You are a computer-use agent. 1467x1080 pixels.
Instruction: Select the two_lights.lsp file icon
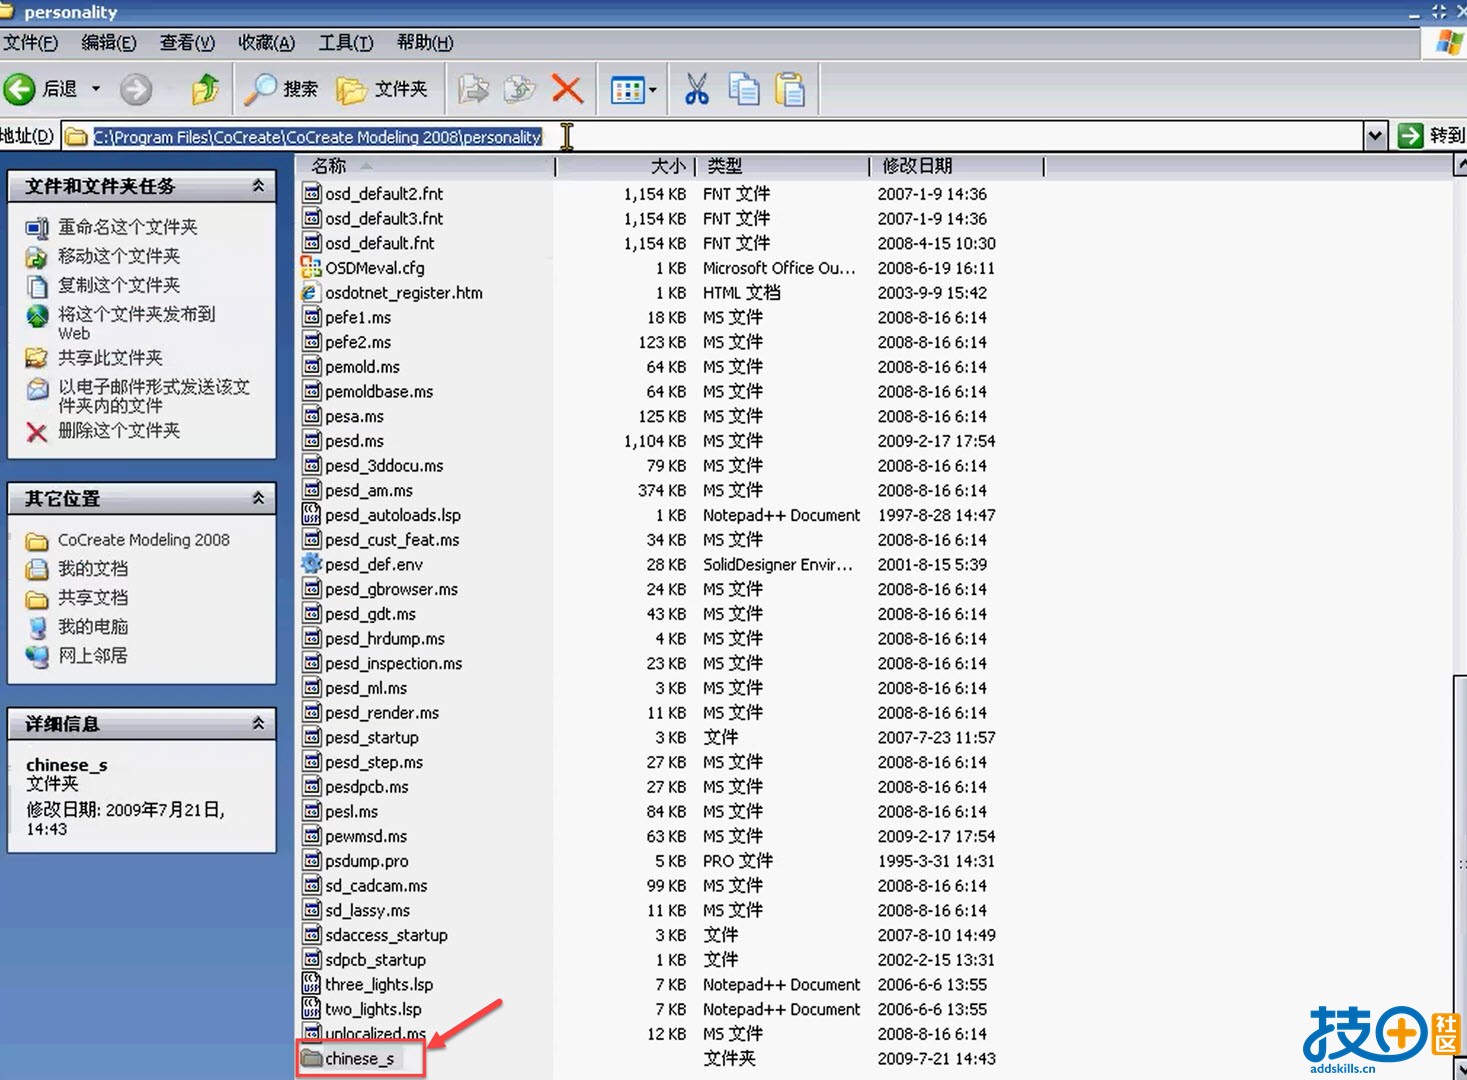tap(311, 1009)
